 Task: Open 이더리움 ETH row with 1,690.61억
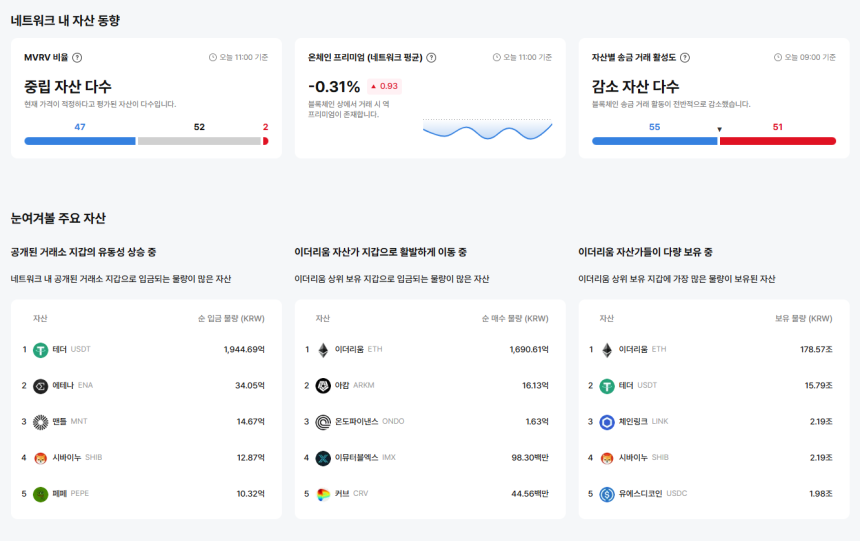click(430, 350)
